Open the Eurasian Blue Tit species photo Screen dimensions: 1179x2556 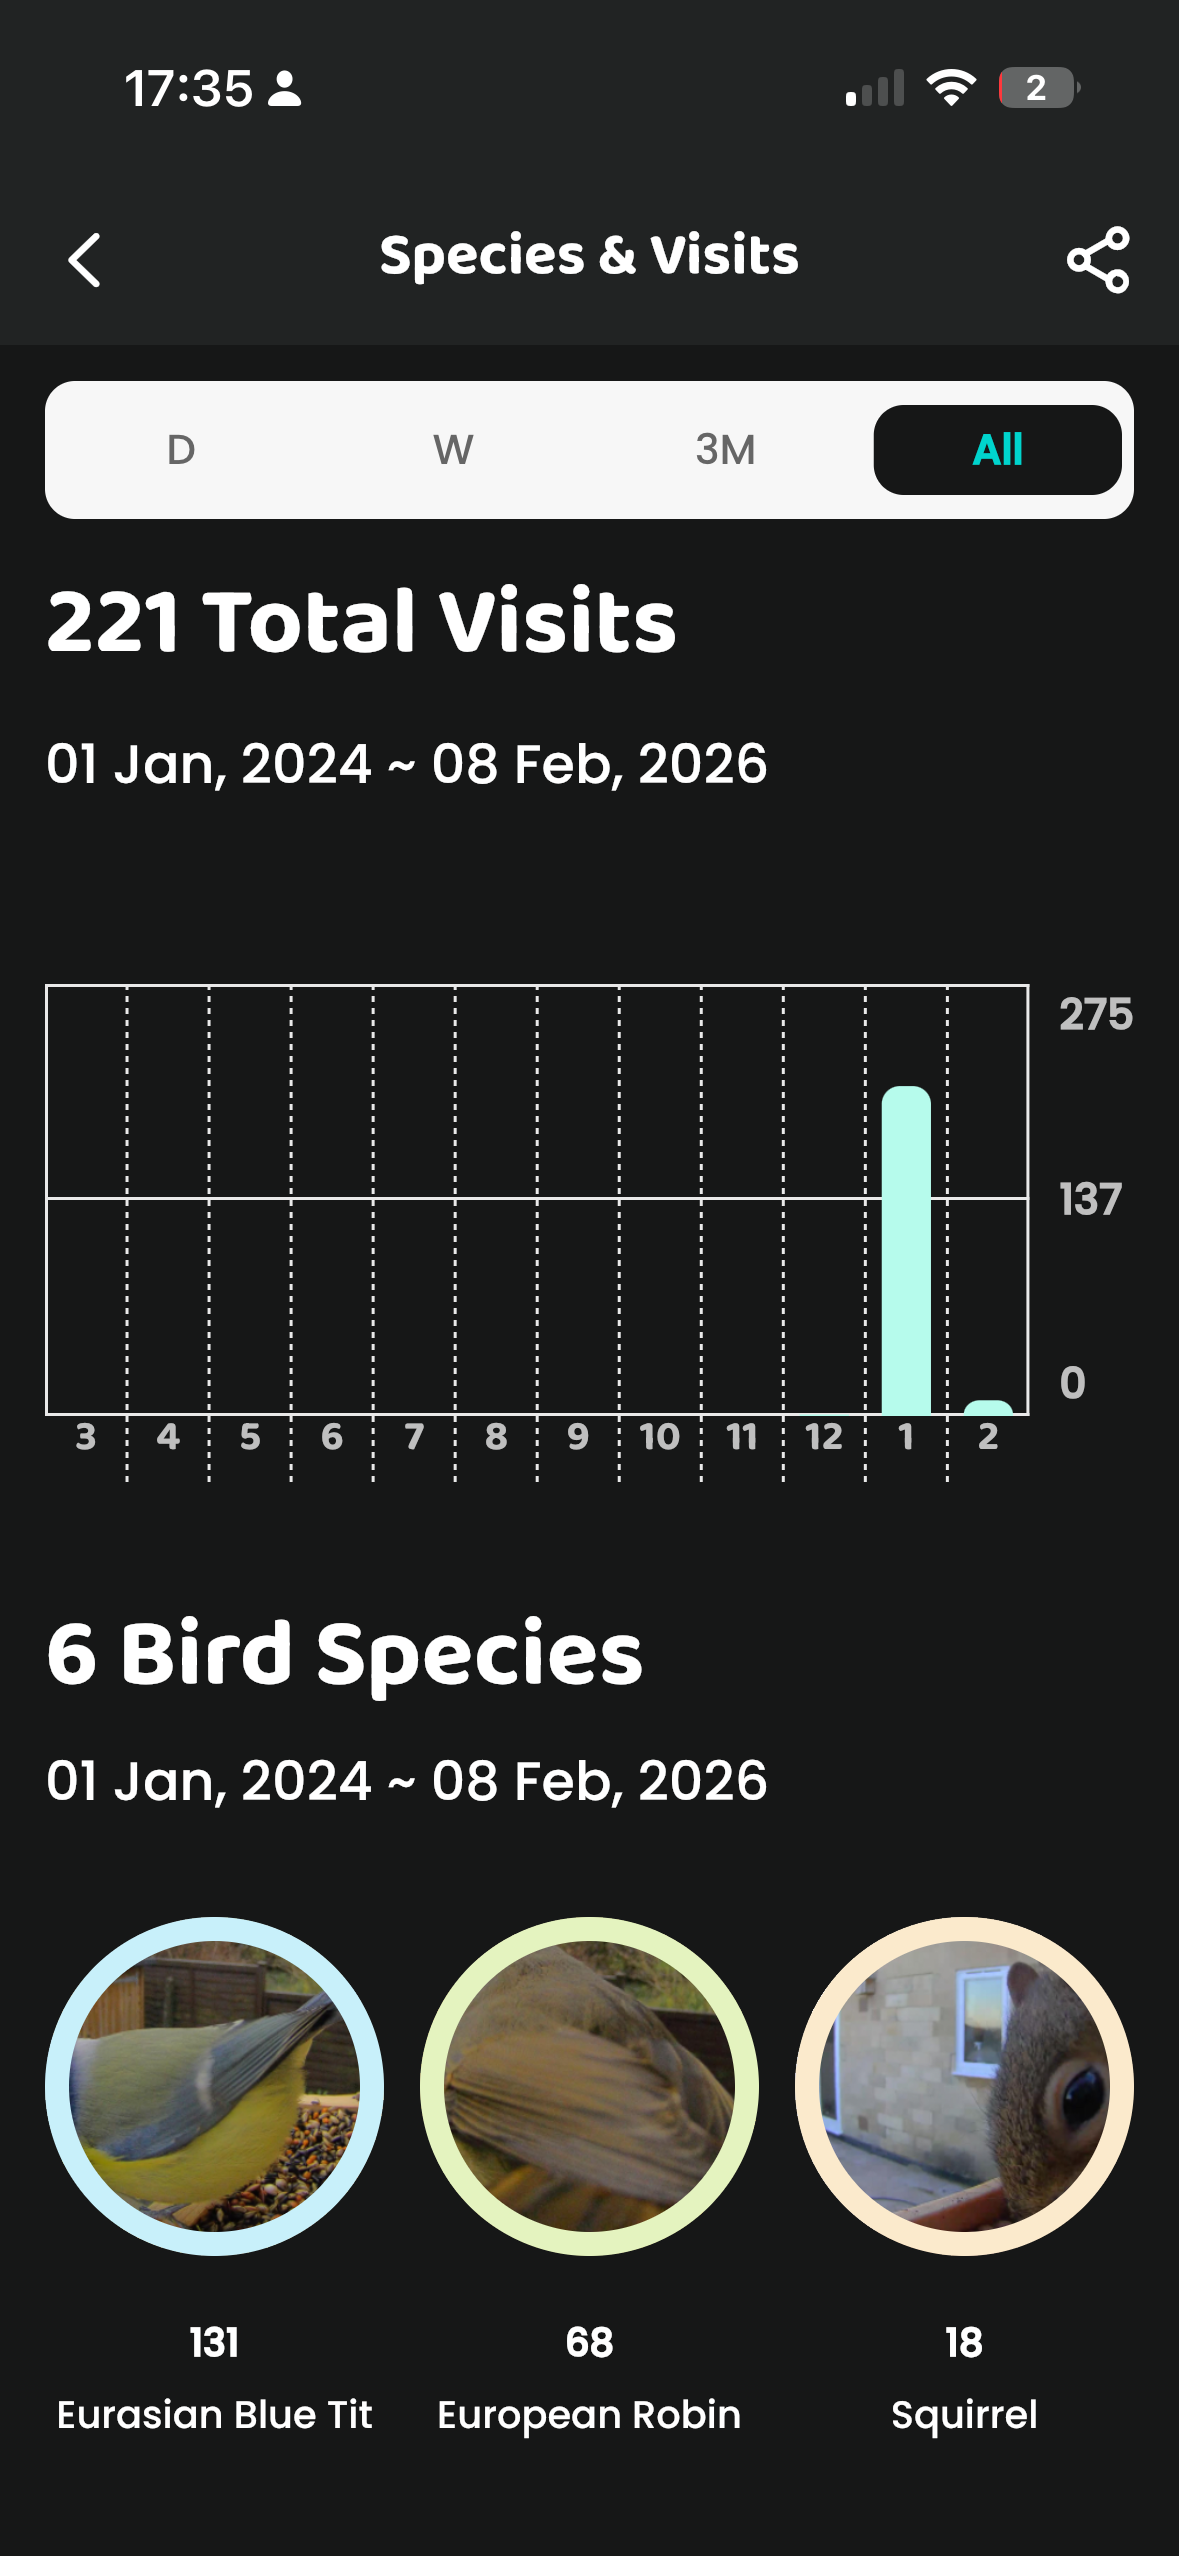[216, 2083]
